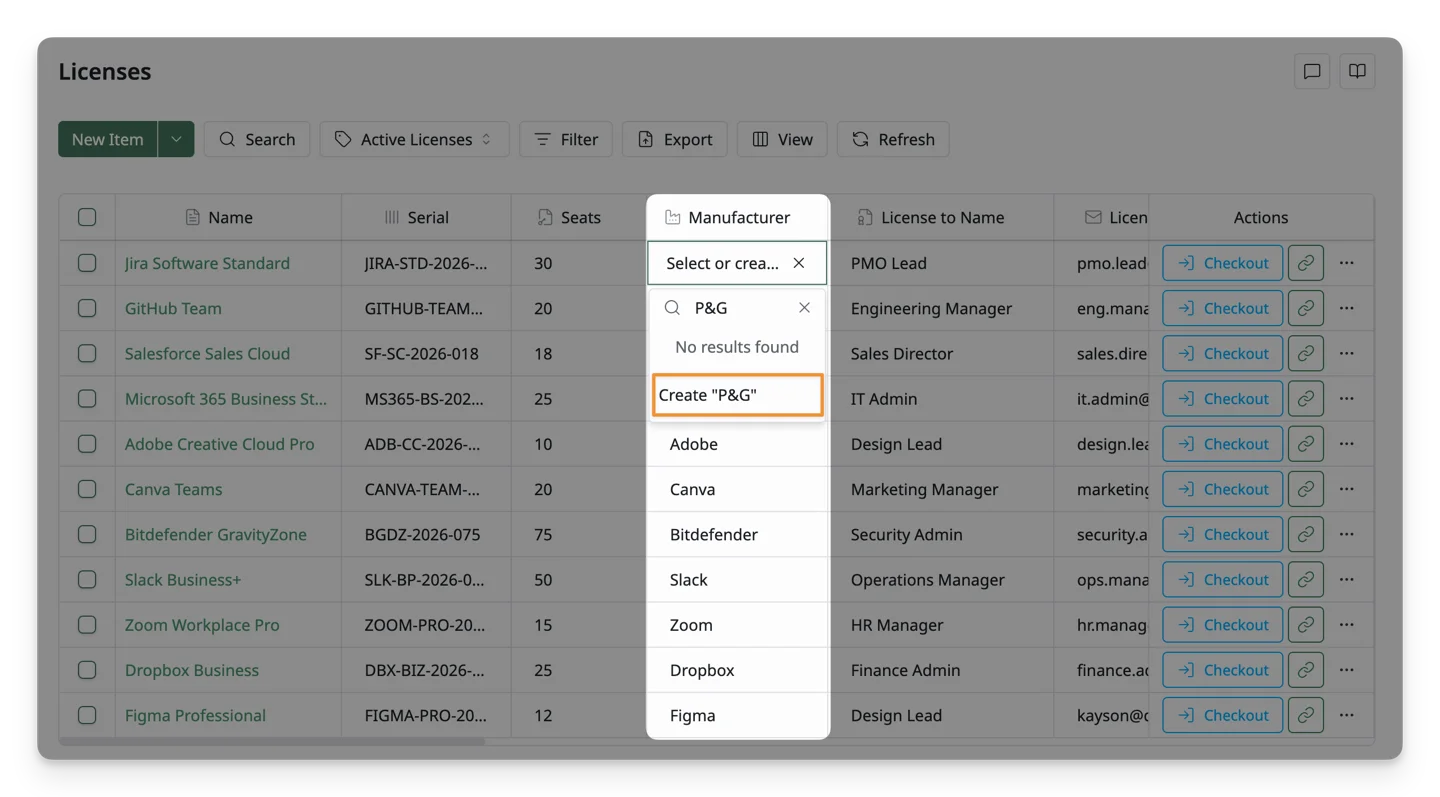
Task: Check the Canva Teams row
Action: [x=87, y=489]
